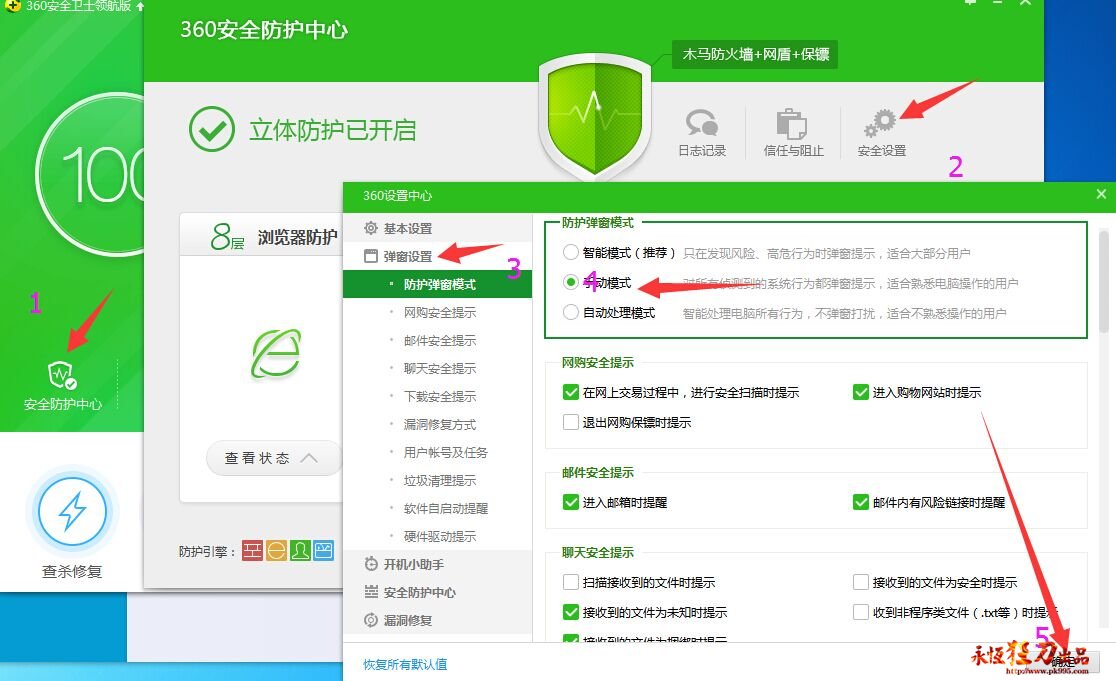Click the 木马防火墙+网盾+保镖 label

point(755,54)
